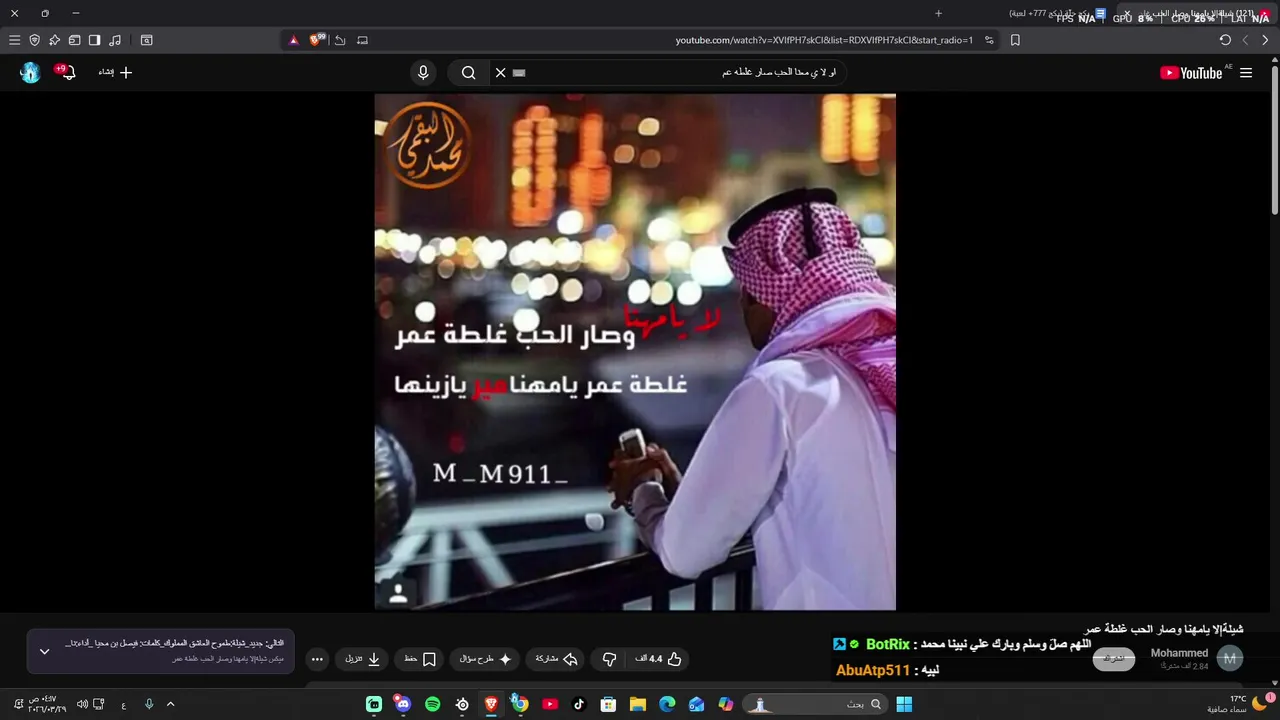This screenshot has height=720, width=1280.
Task: Click the Windows taskbar search box
Action: click(x=817, y=704)
